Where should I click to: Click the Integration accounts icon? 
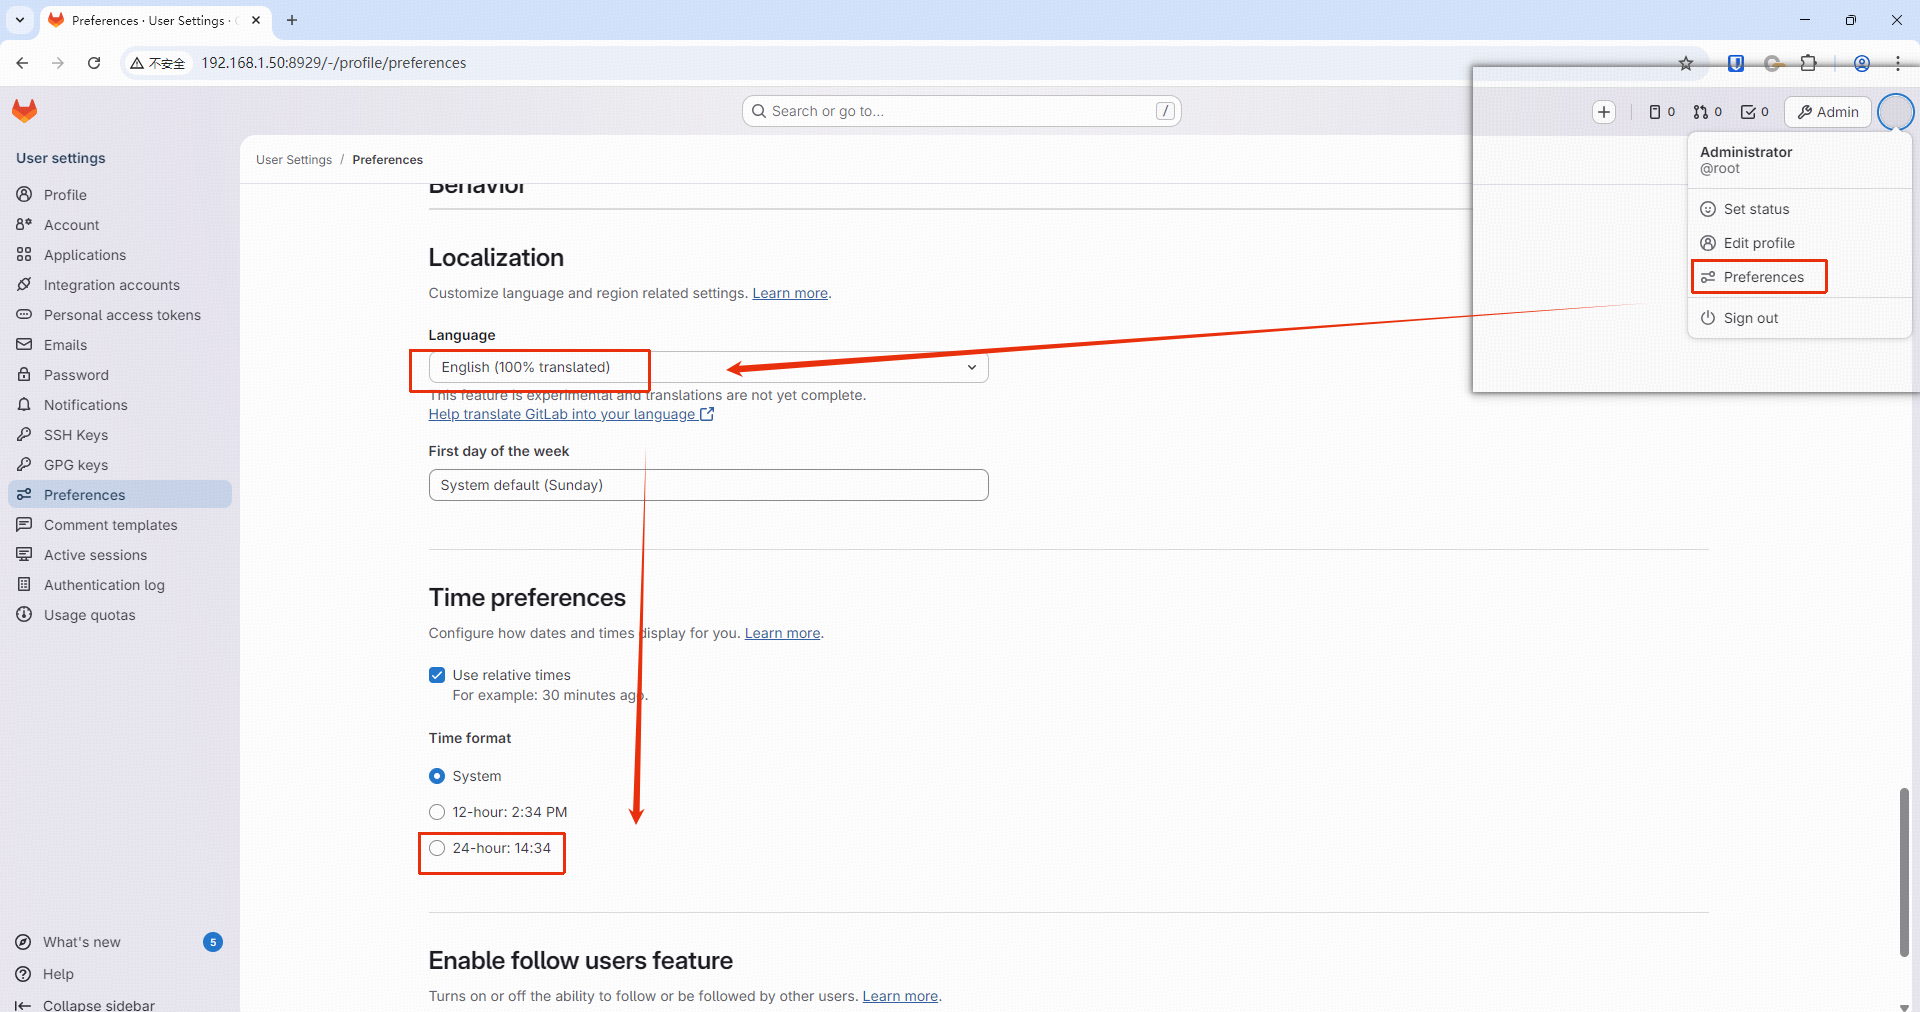24,284
